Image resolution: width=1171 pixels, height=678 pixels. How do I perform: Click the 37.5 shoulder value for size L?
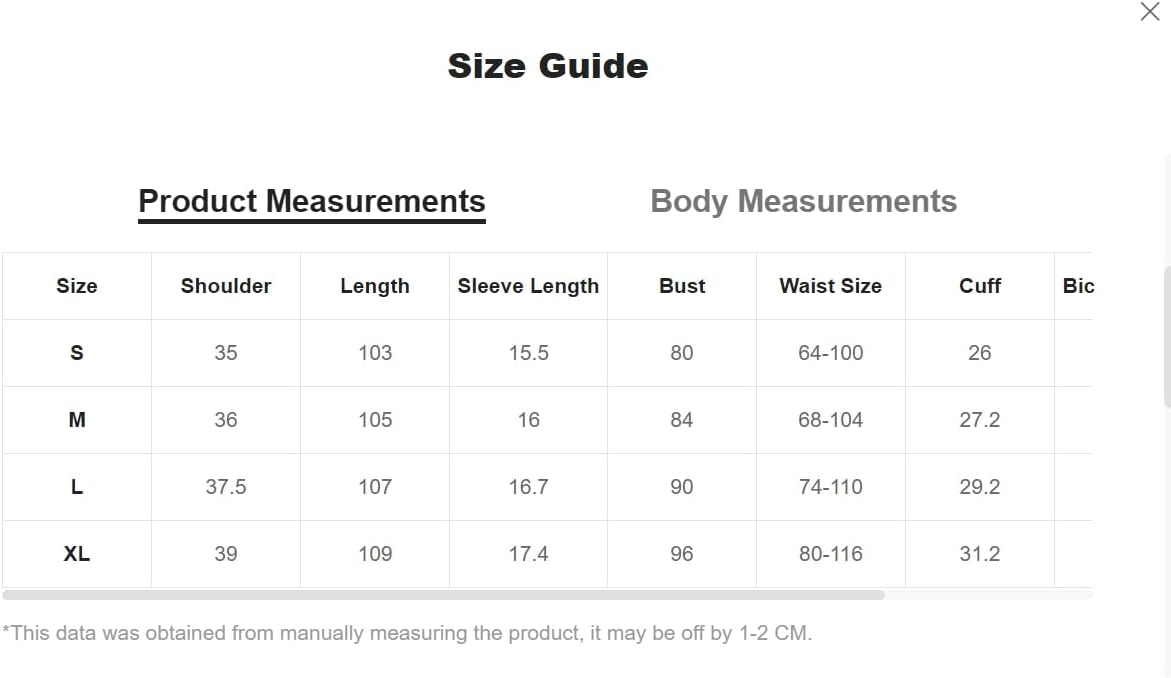[x=226, y=487]
